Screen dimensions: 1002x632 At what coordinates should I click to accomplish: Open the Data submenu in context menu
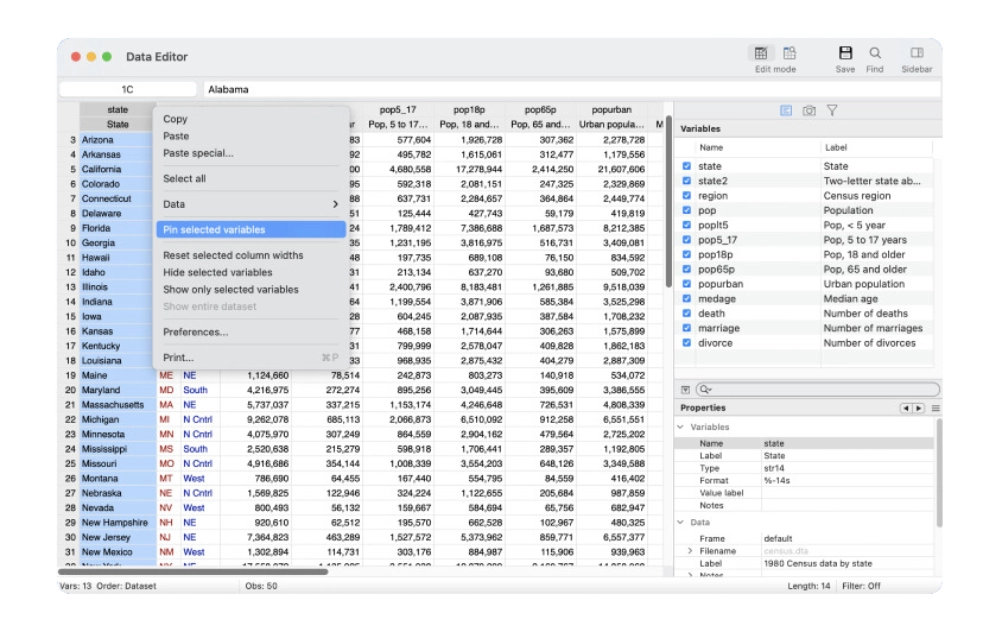250,204
